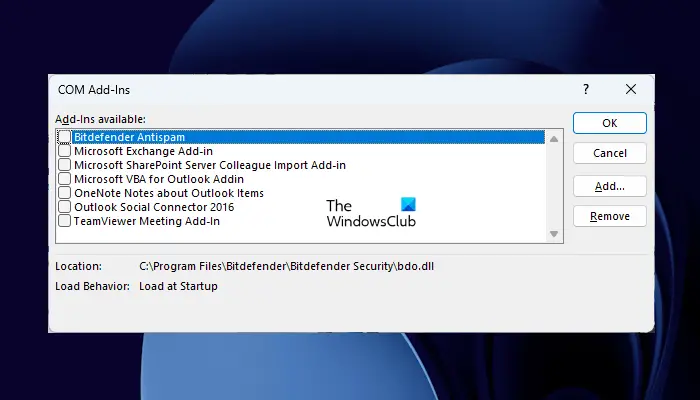Click Remove to delete selected add-in

[609, 216]
